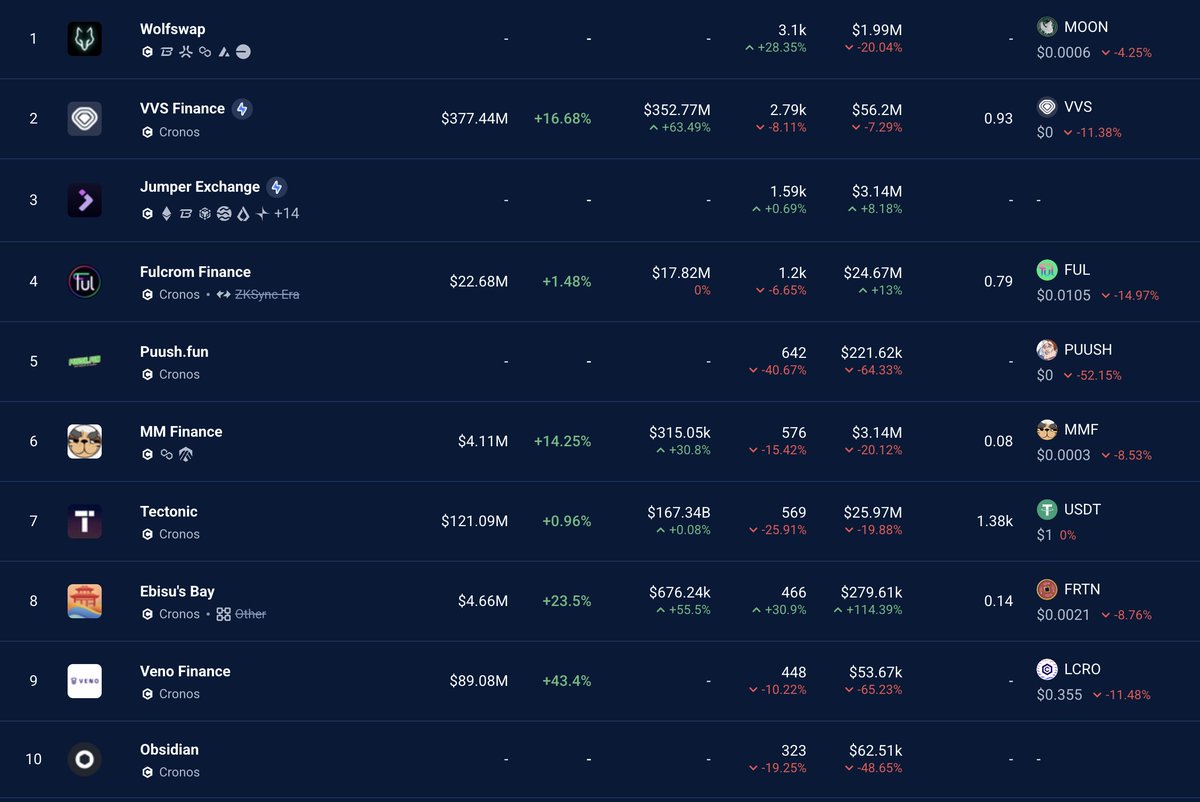Click the Ethereum diamond icon under Jumper Exchange
The image size is (1200, 802).
coord(166,214)
